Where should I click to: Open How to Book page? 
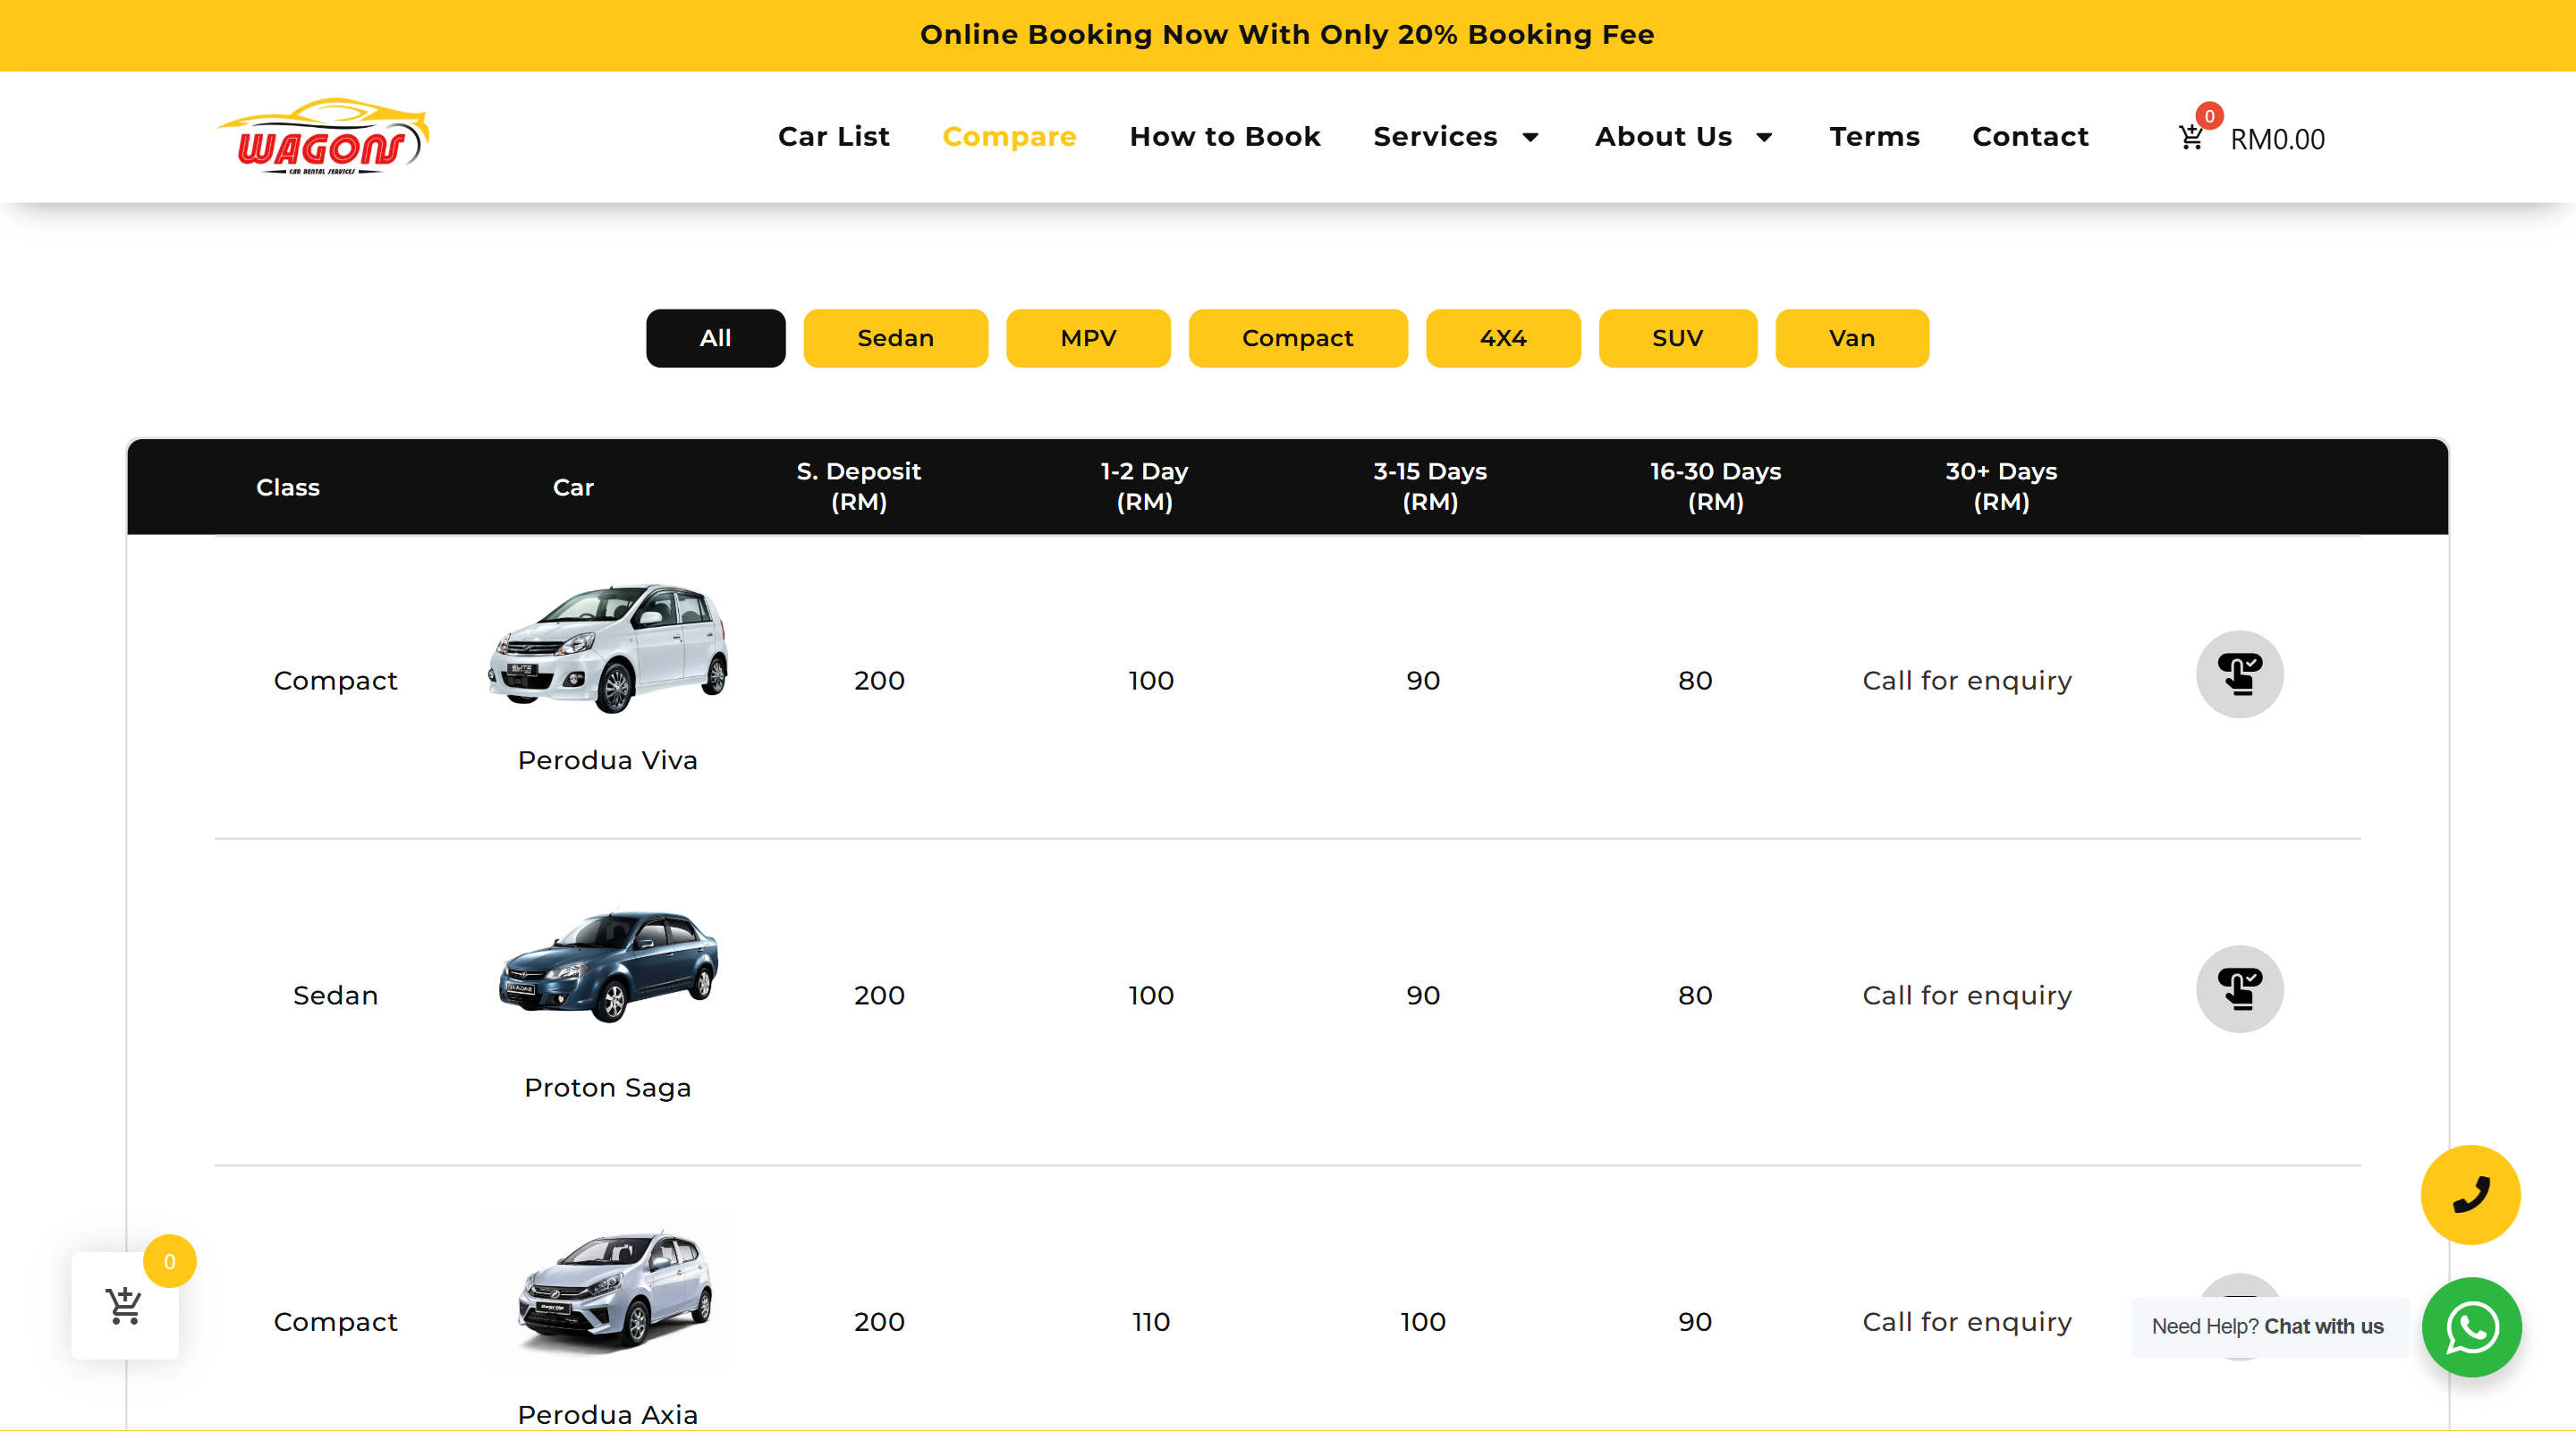click(1225, 137)
